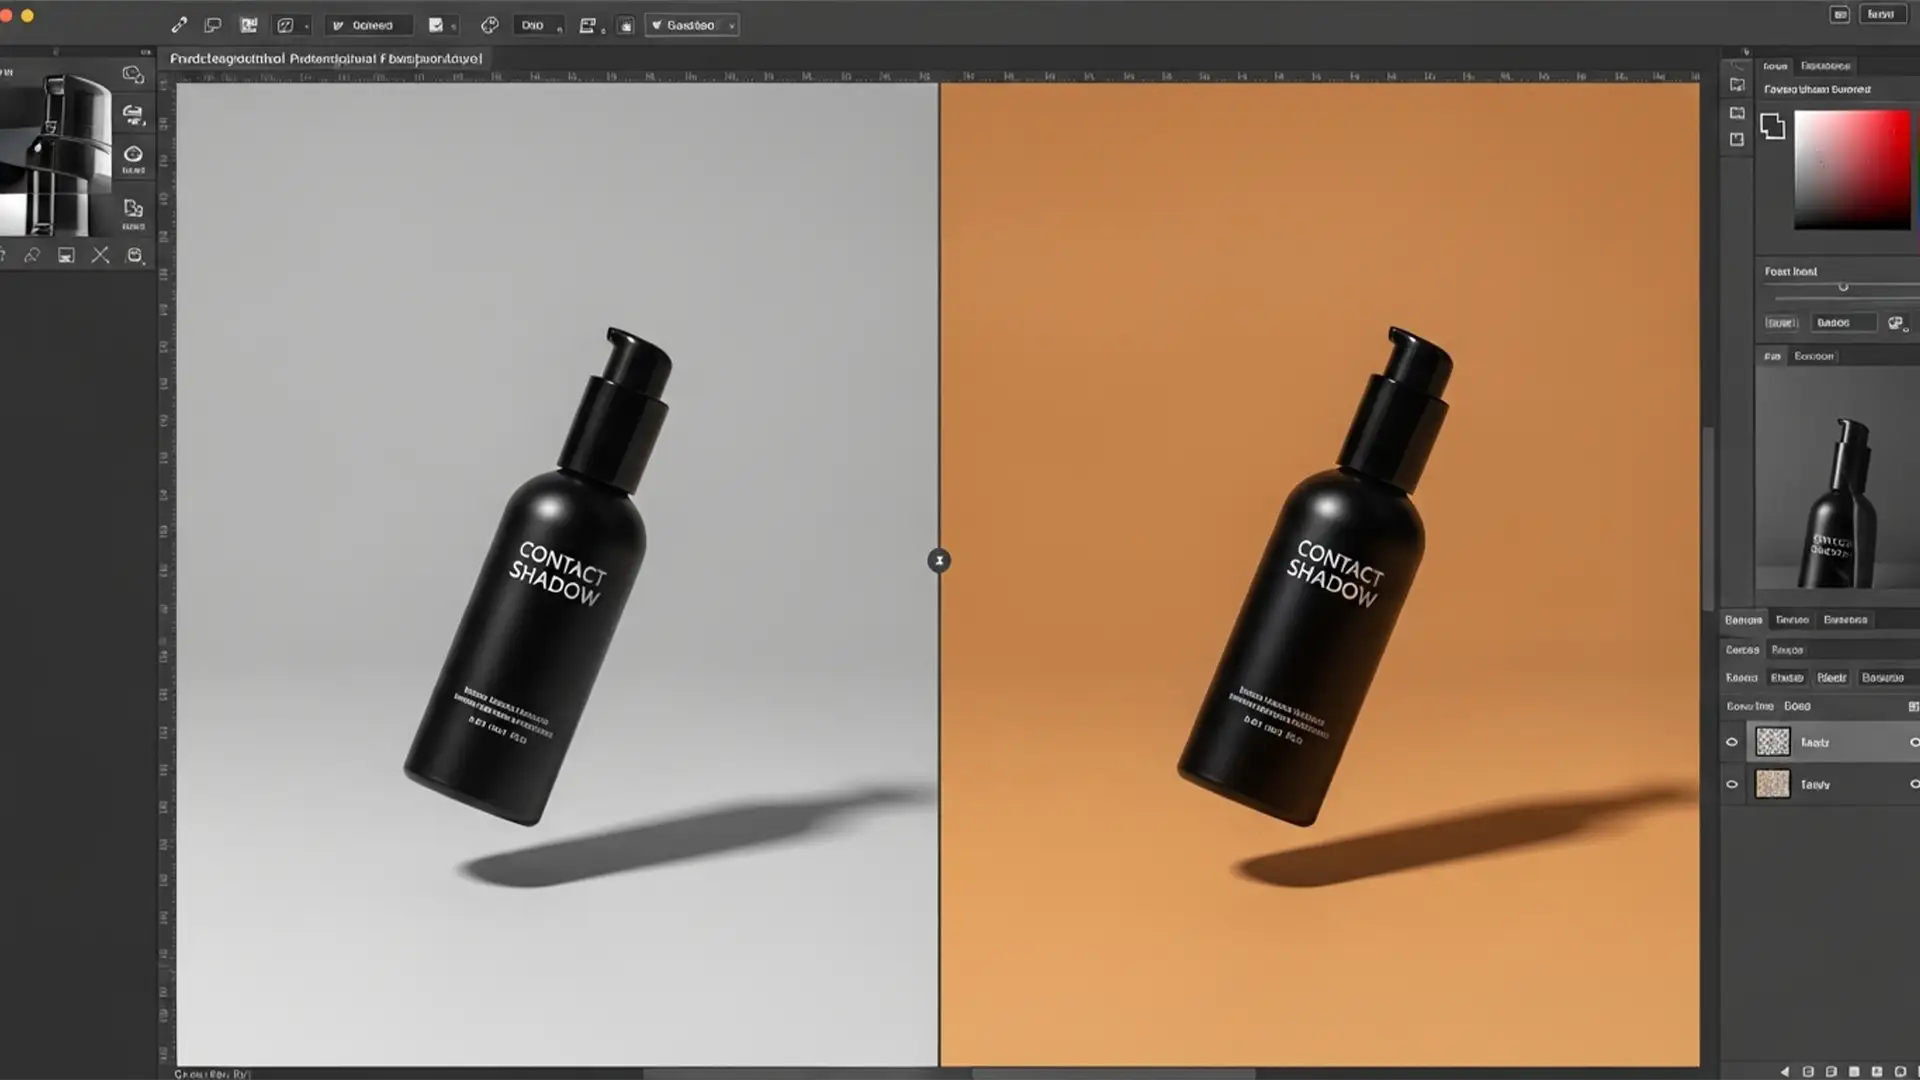
Task: Toggle visibility of the bottom texture layer
Action: click(1733, 784)
